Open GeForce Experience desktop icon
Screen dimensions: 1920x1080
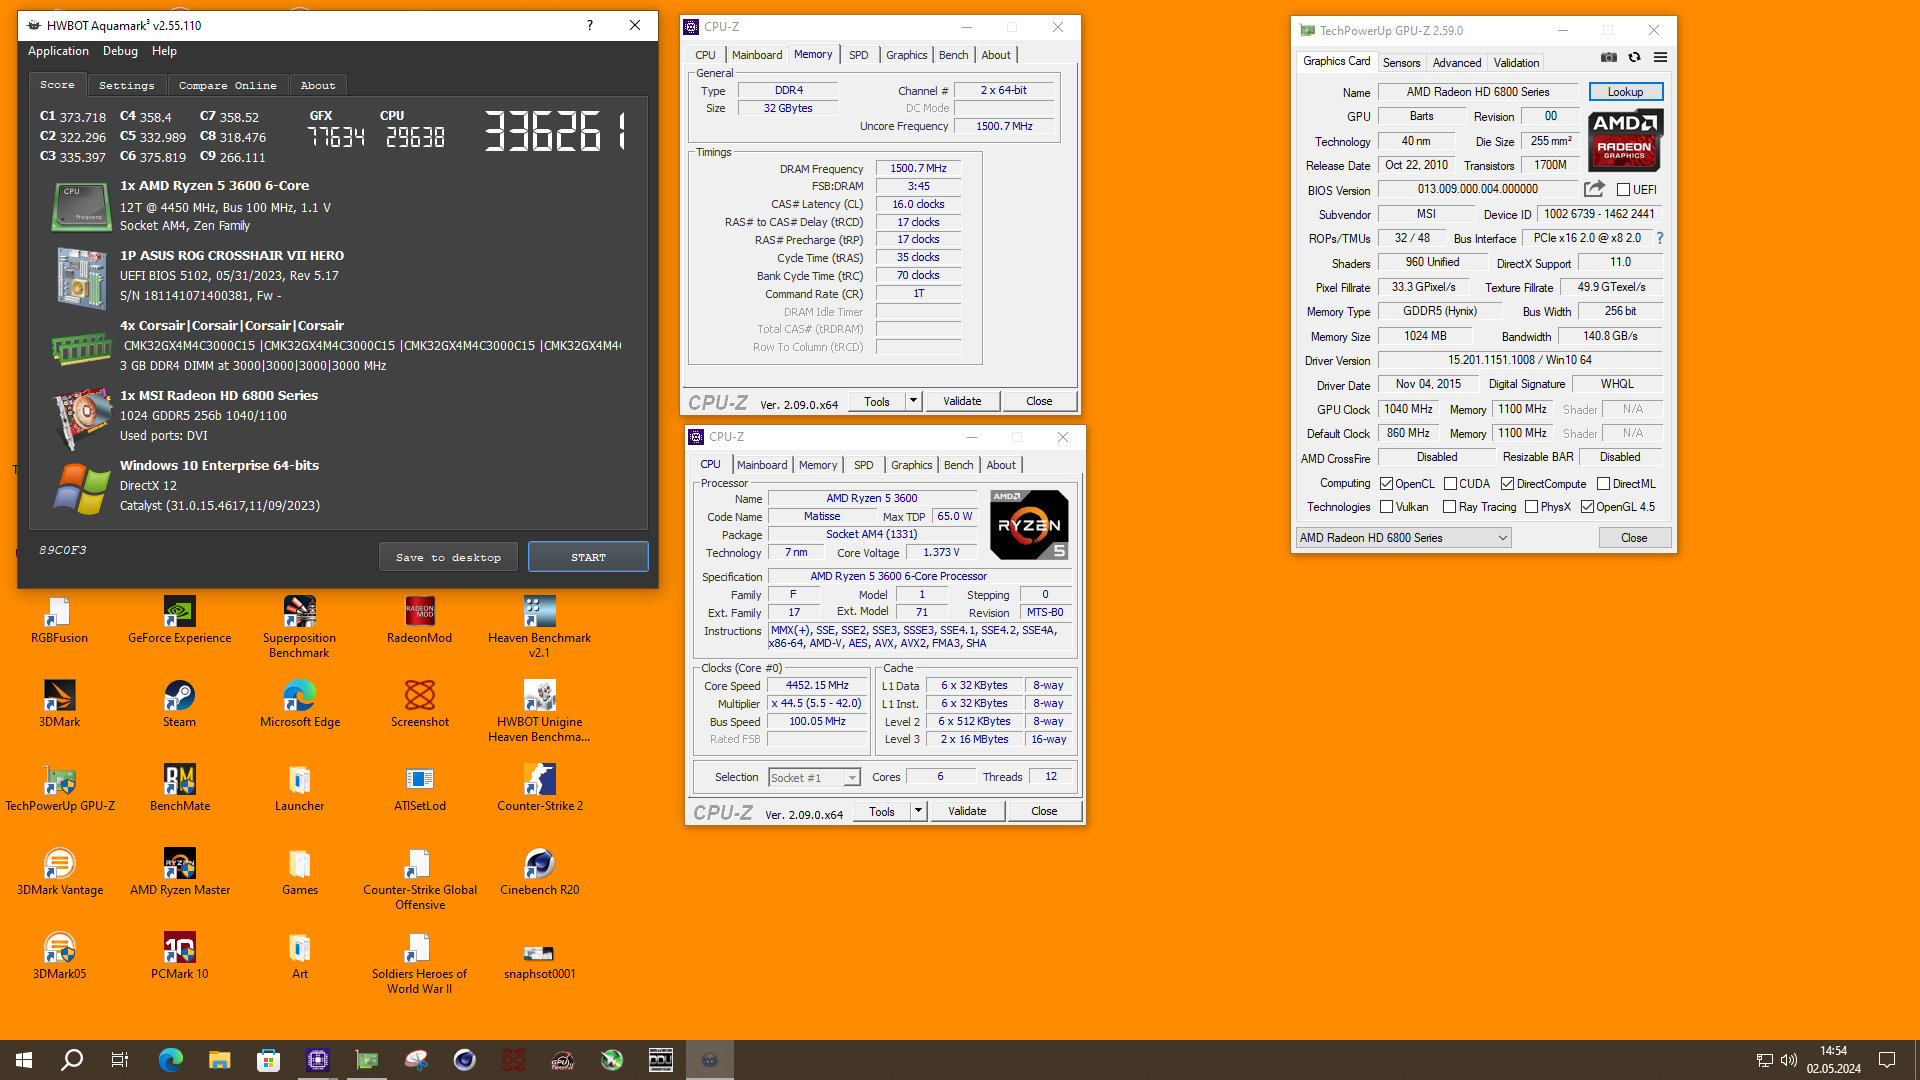pyautogui.click(x=180, y=620)
